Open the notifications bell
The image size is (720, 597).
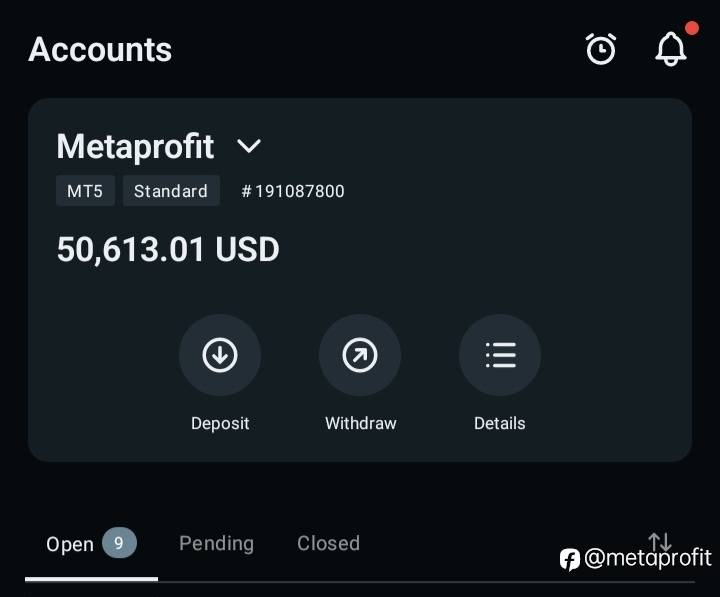(x=671, y=49)
